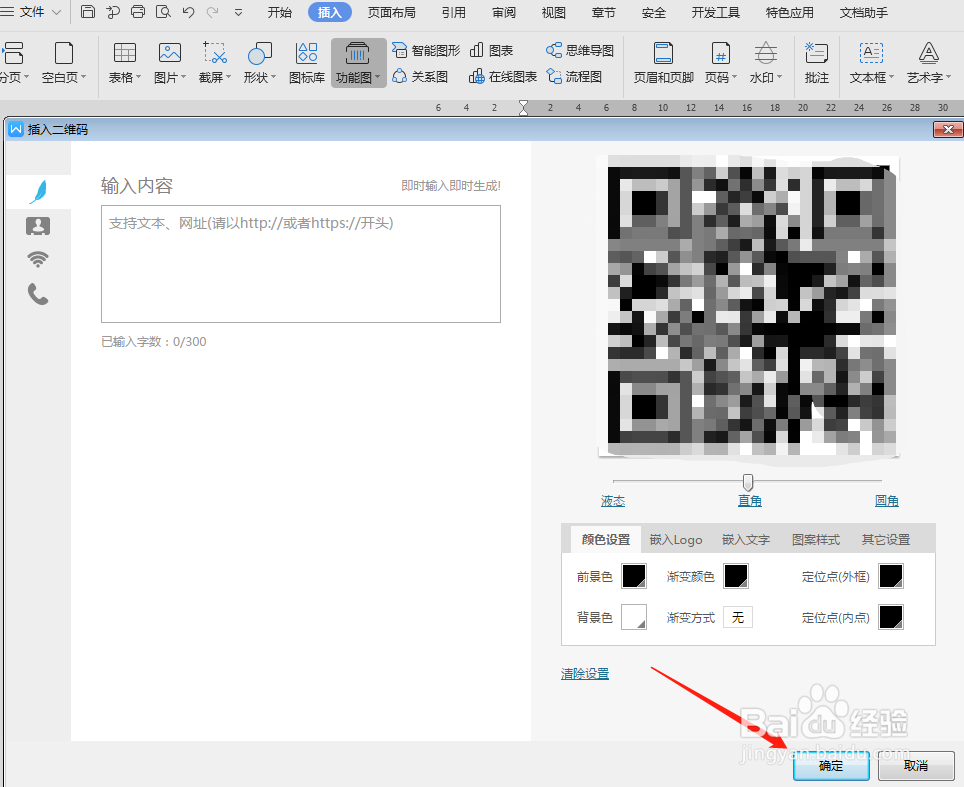Expand the quick access toolbar customize arrow
964x787 pixels.
(239, 12)
